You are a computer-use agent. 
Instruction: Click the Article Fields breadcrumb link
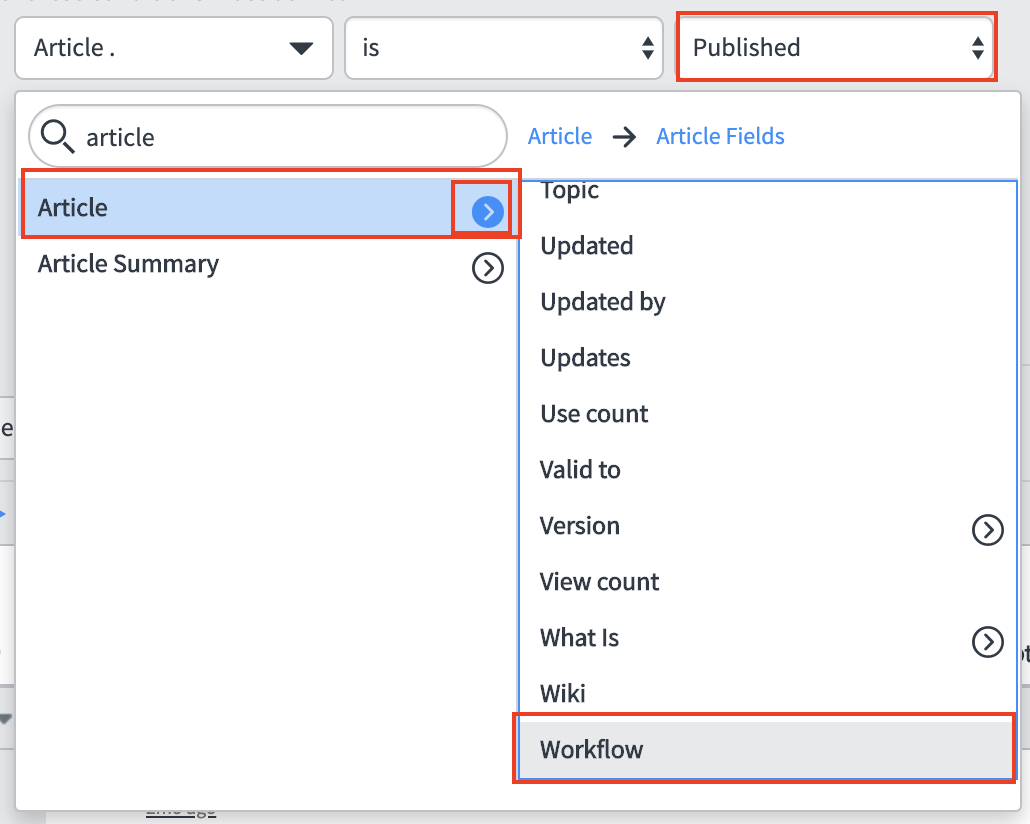pyautogui.click(x=720, y=137)
